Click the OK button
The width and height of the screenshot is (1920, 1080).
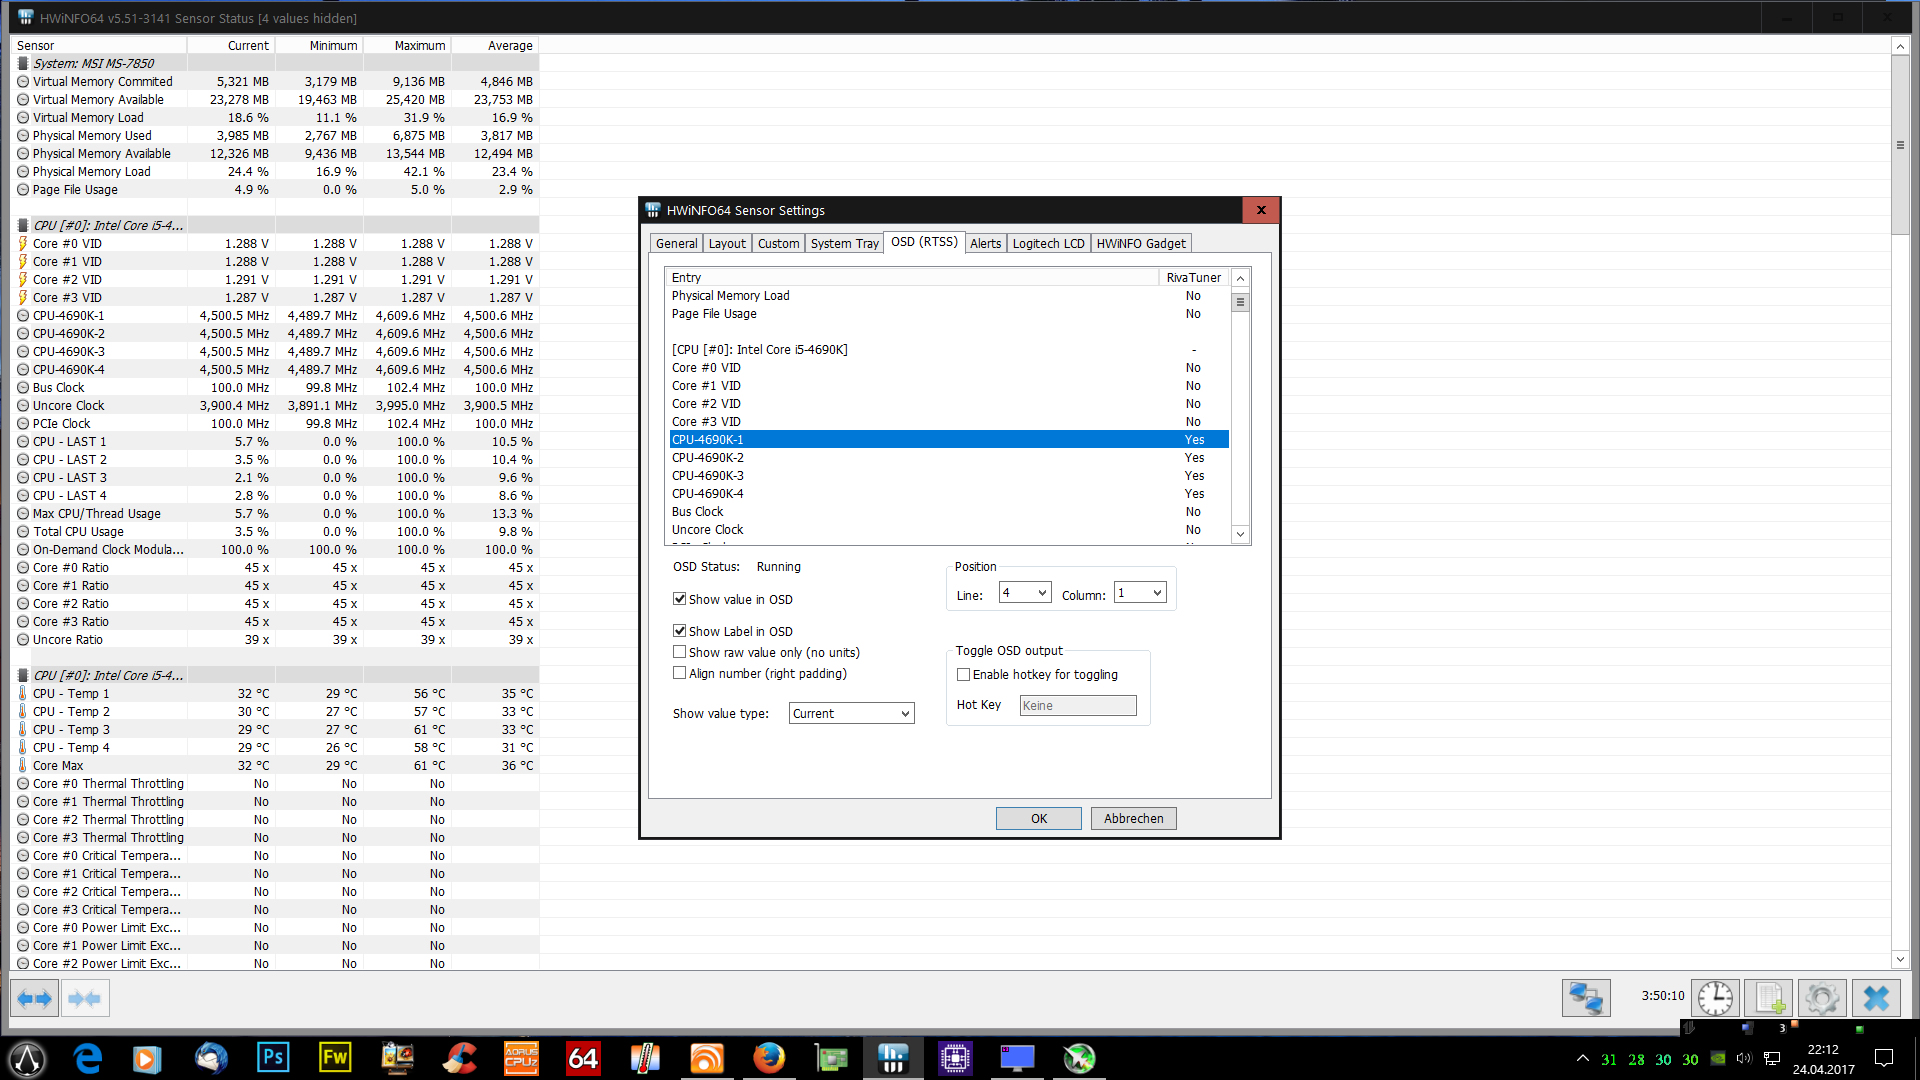tap(1038, 818)
